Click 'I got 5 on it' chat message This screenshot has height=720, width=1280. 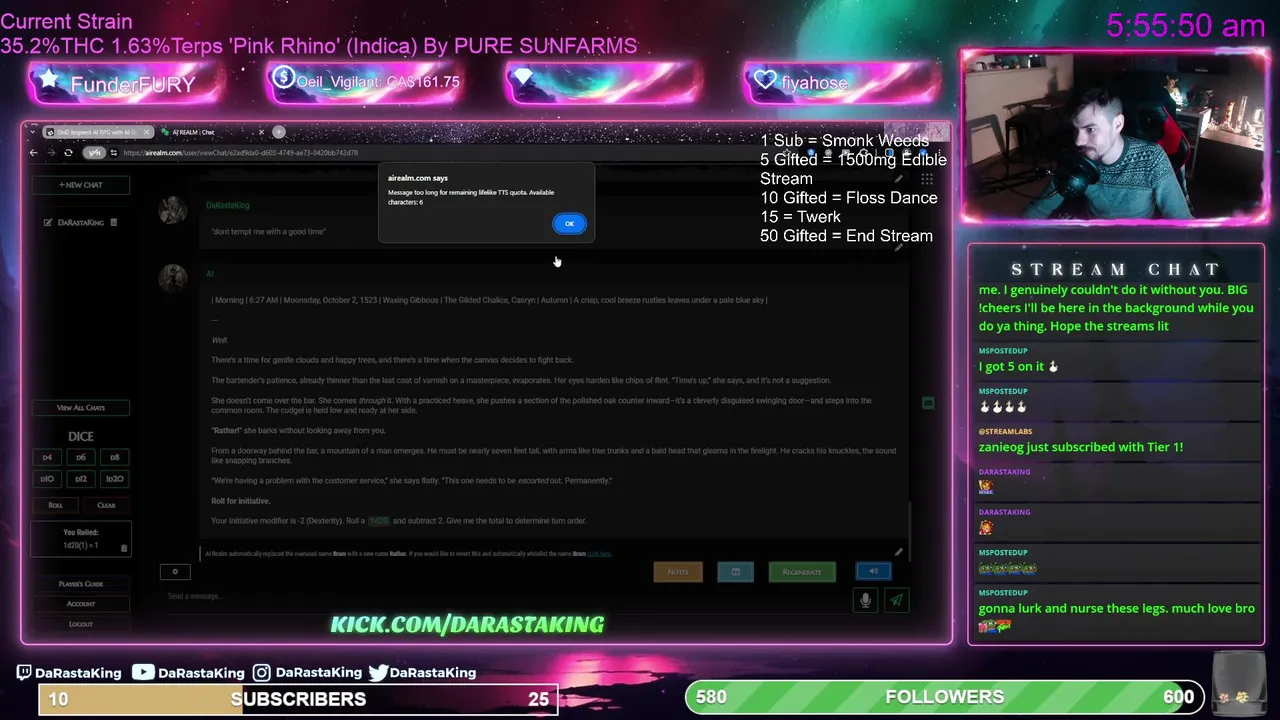coord(1019,366)
